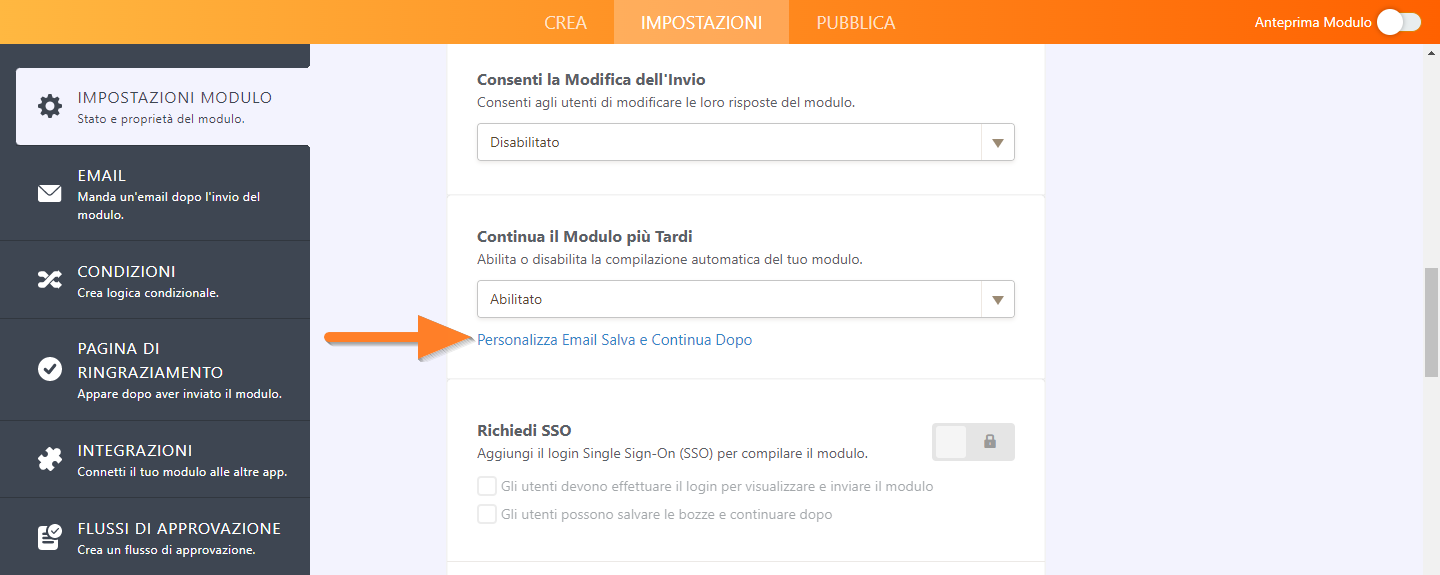1440x575 pixels.
Task: Click the Flussi di Approvazione icon
Action: [x=49, y=537]
